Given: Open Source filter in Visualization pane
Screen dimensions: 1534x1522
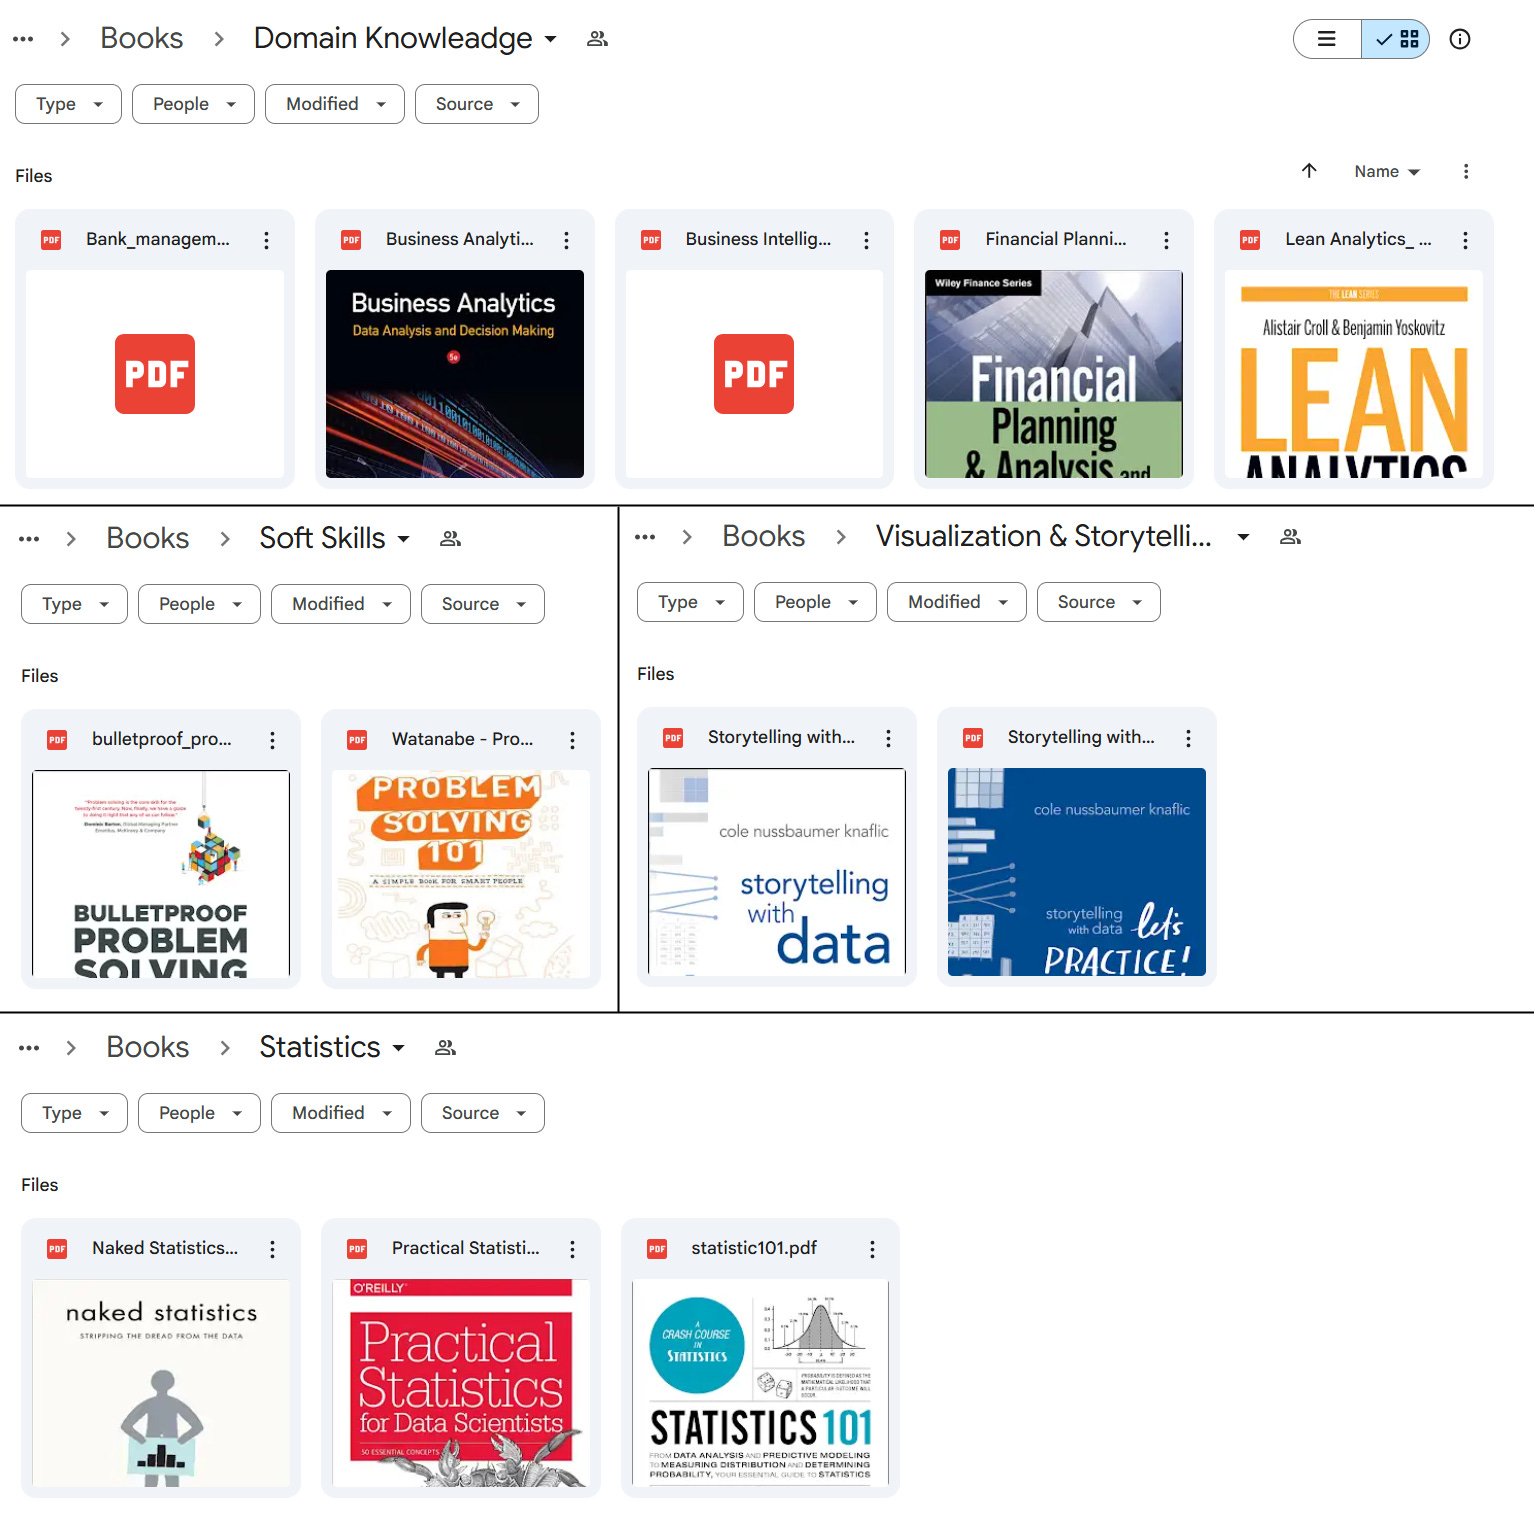Looking at the screenshot, I should click(x=1099, y=602).
